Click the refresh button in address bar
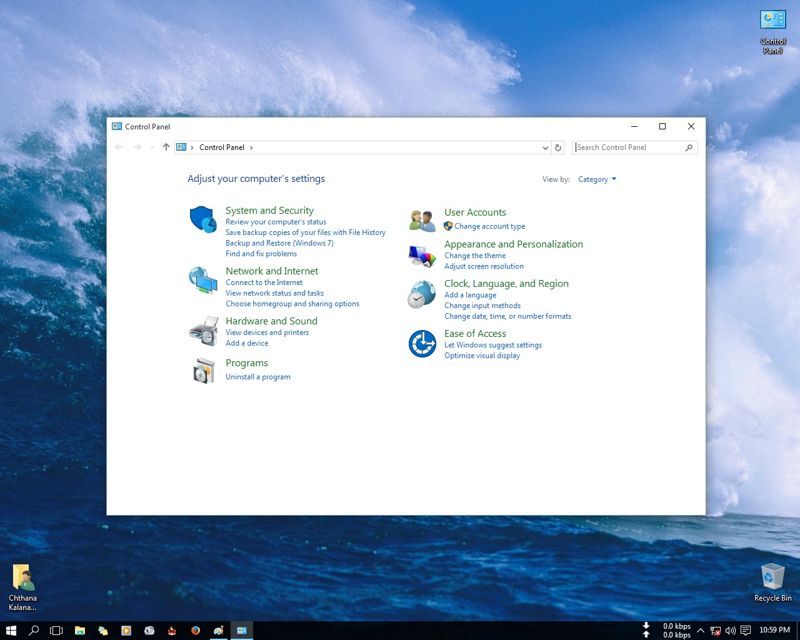This screenshot has width=800, height=640. point(558,147)
